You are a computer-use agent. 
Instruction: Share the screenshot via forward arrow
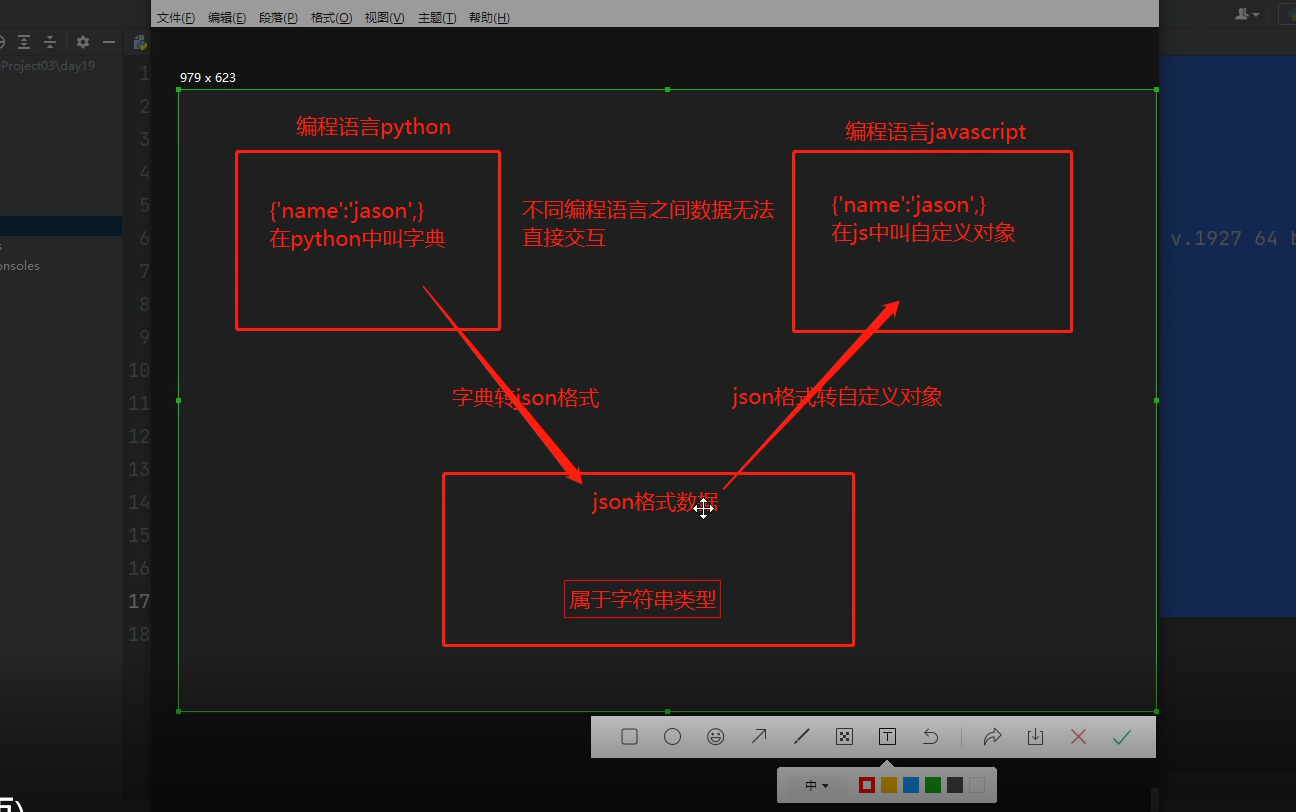(992, 737)
